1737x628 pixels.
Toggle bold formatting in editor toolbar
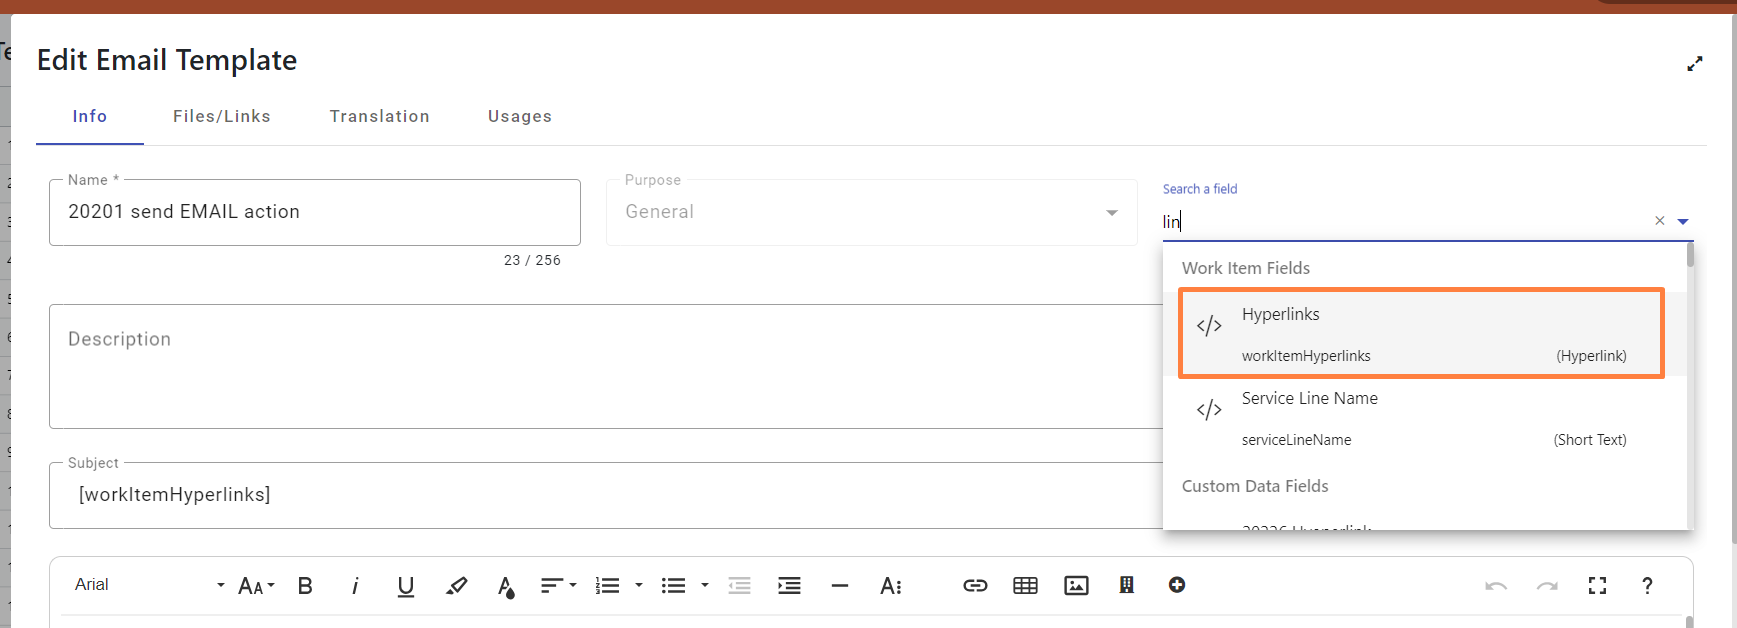point(305,586)
